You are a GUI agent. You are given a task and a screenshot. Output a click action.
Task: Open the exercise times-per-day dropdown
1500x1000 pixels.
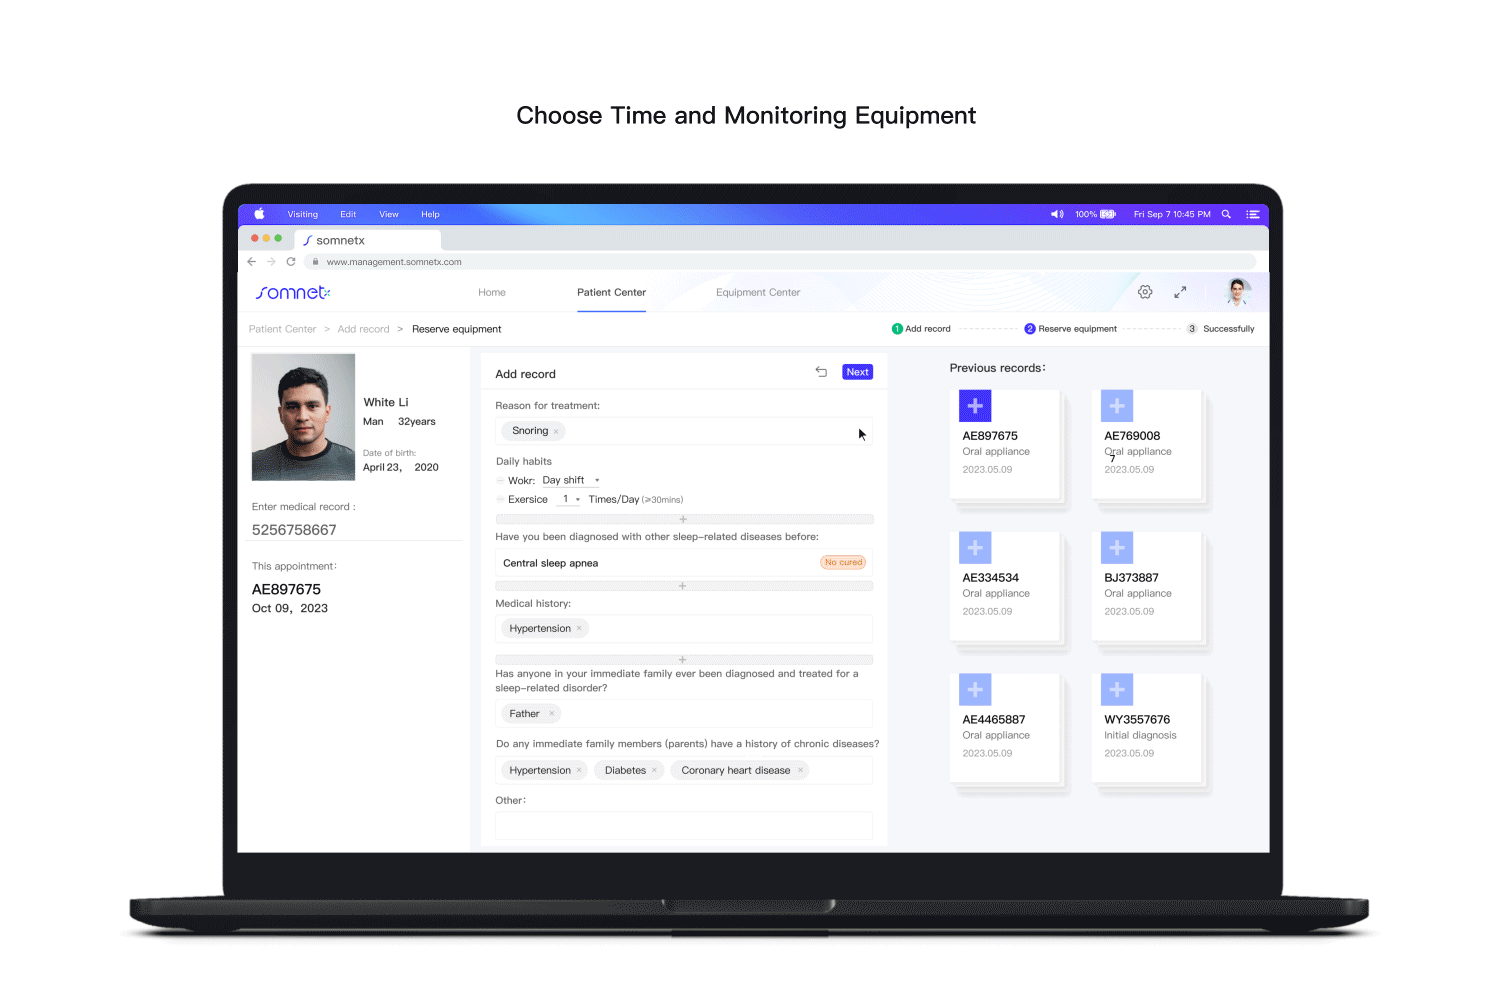(x=570, y=499)
